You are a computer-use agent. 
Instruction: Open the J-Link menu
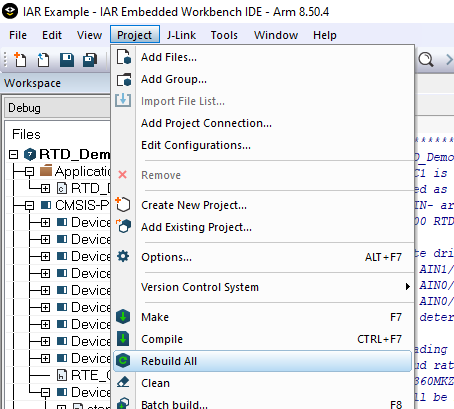pyautogui.click(x=181, y=35)
